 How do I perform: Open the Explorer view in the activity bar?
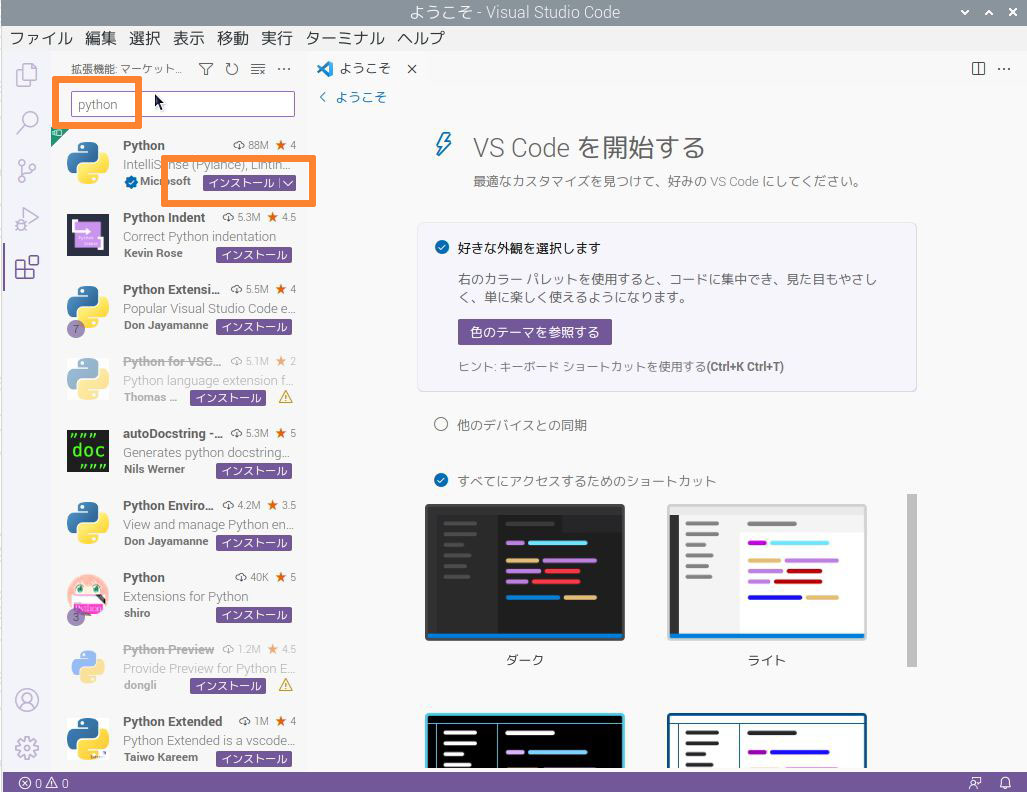(26, 75)
